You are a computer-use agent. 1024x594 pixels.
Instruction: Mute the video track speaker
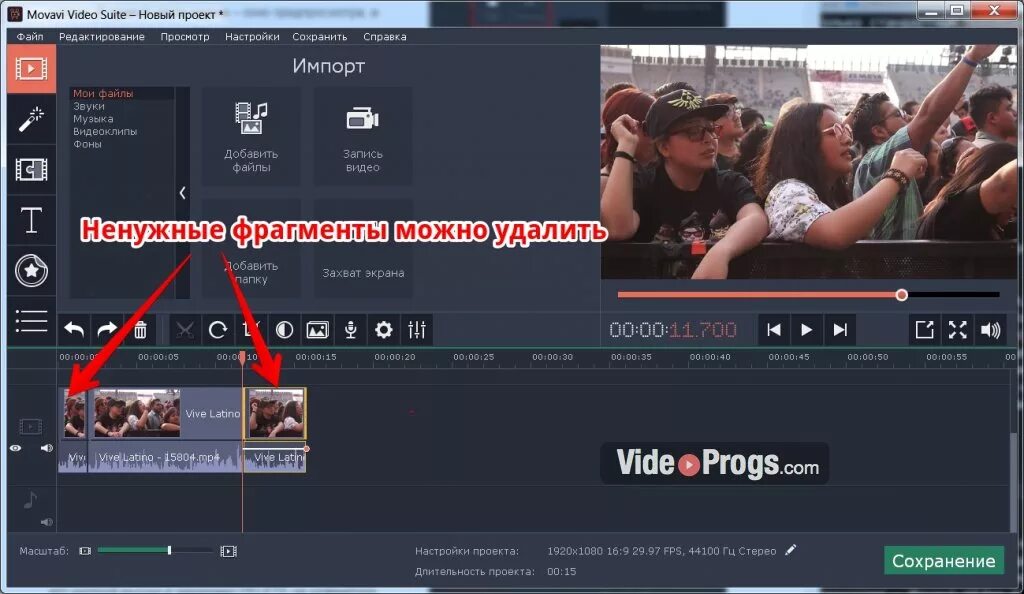46,448
